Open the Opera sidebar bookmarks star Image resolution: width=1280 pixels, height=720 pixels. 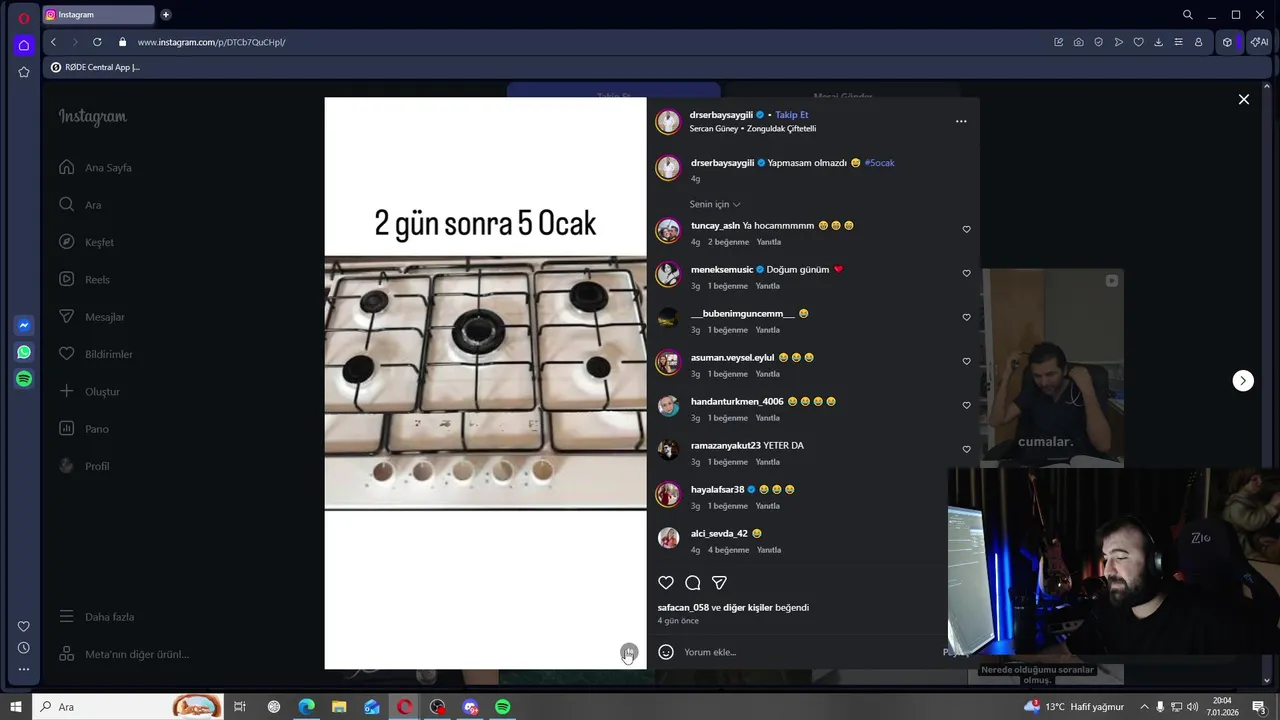coord(24,72)
